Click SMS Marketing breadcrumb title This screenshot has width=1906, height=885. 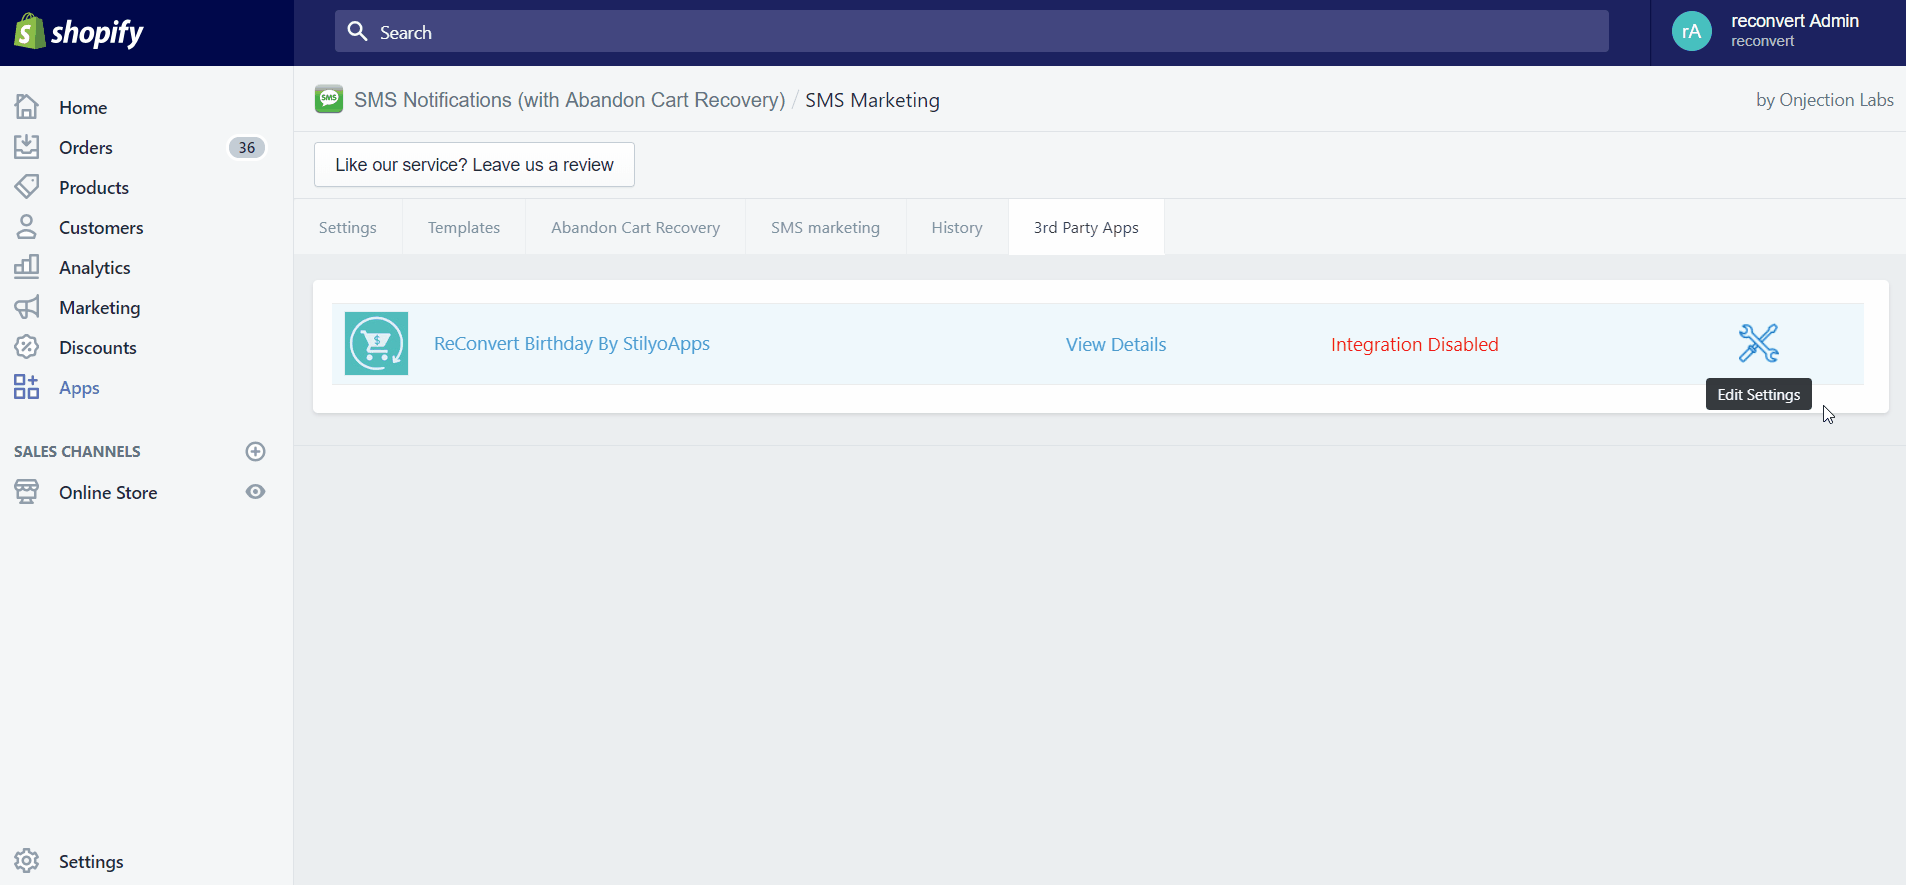(x=872, y=100)
